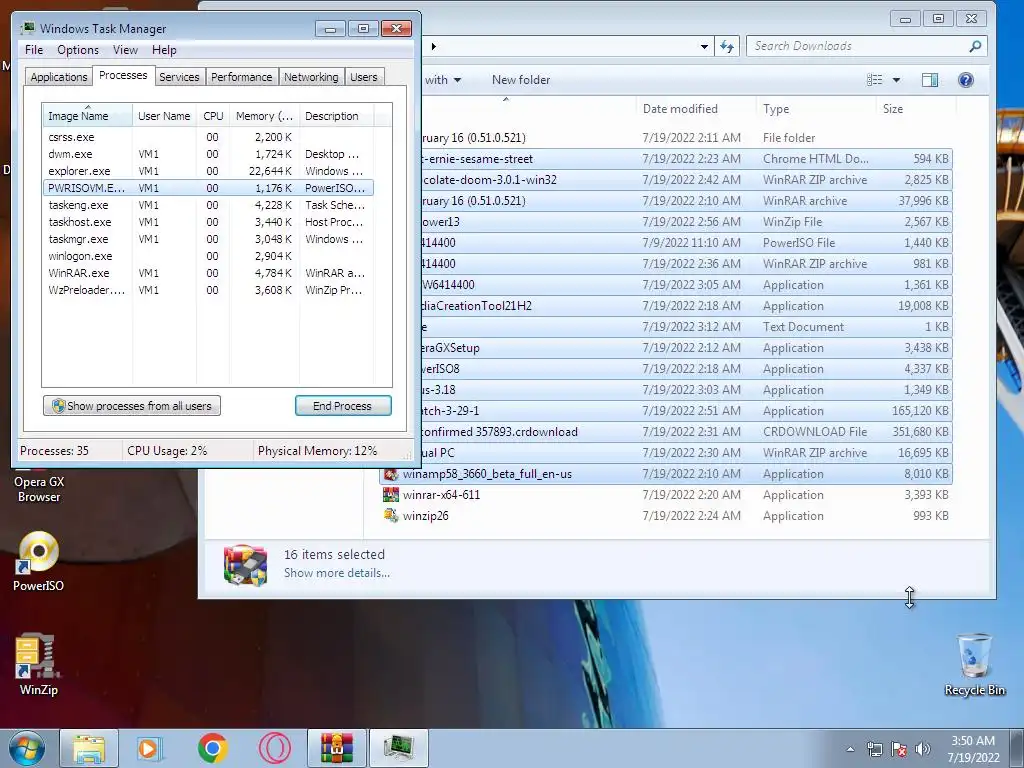The width and height of the screenshot is (1024, 768).
Task: Open Task Manager Help menu
Action: point(164,50)
